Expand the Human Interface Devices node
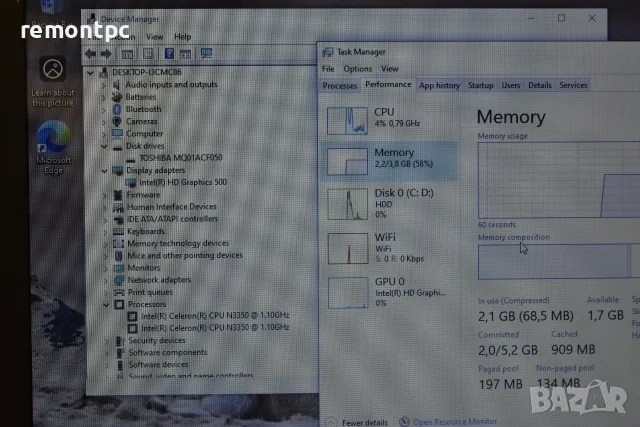 coord(105,207)
